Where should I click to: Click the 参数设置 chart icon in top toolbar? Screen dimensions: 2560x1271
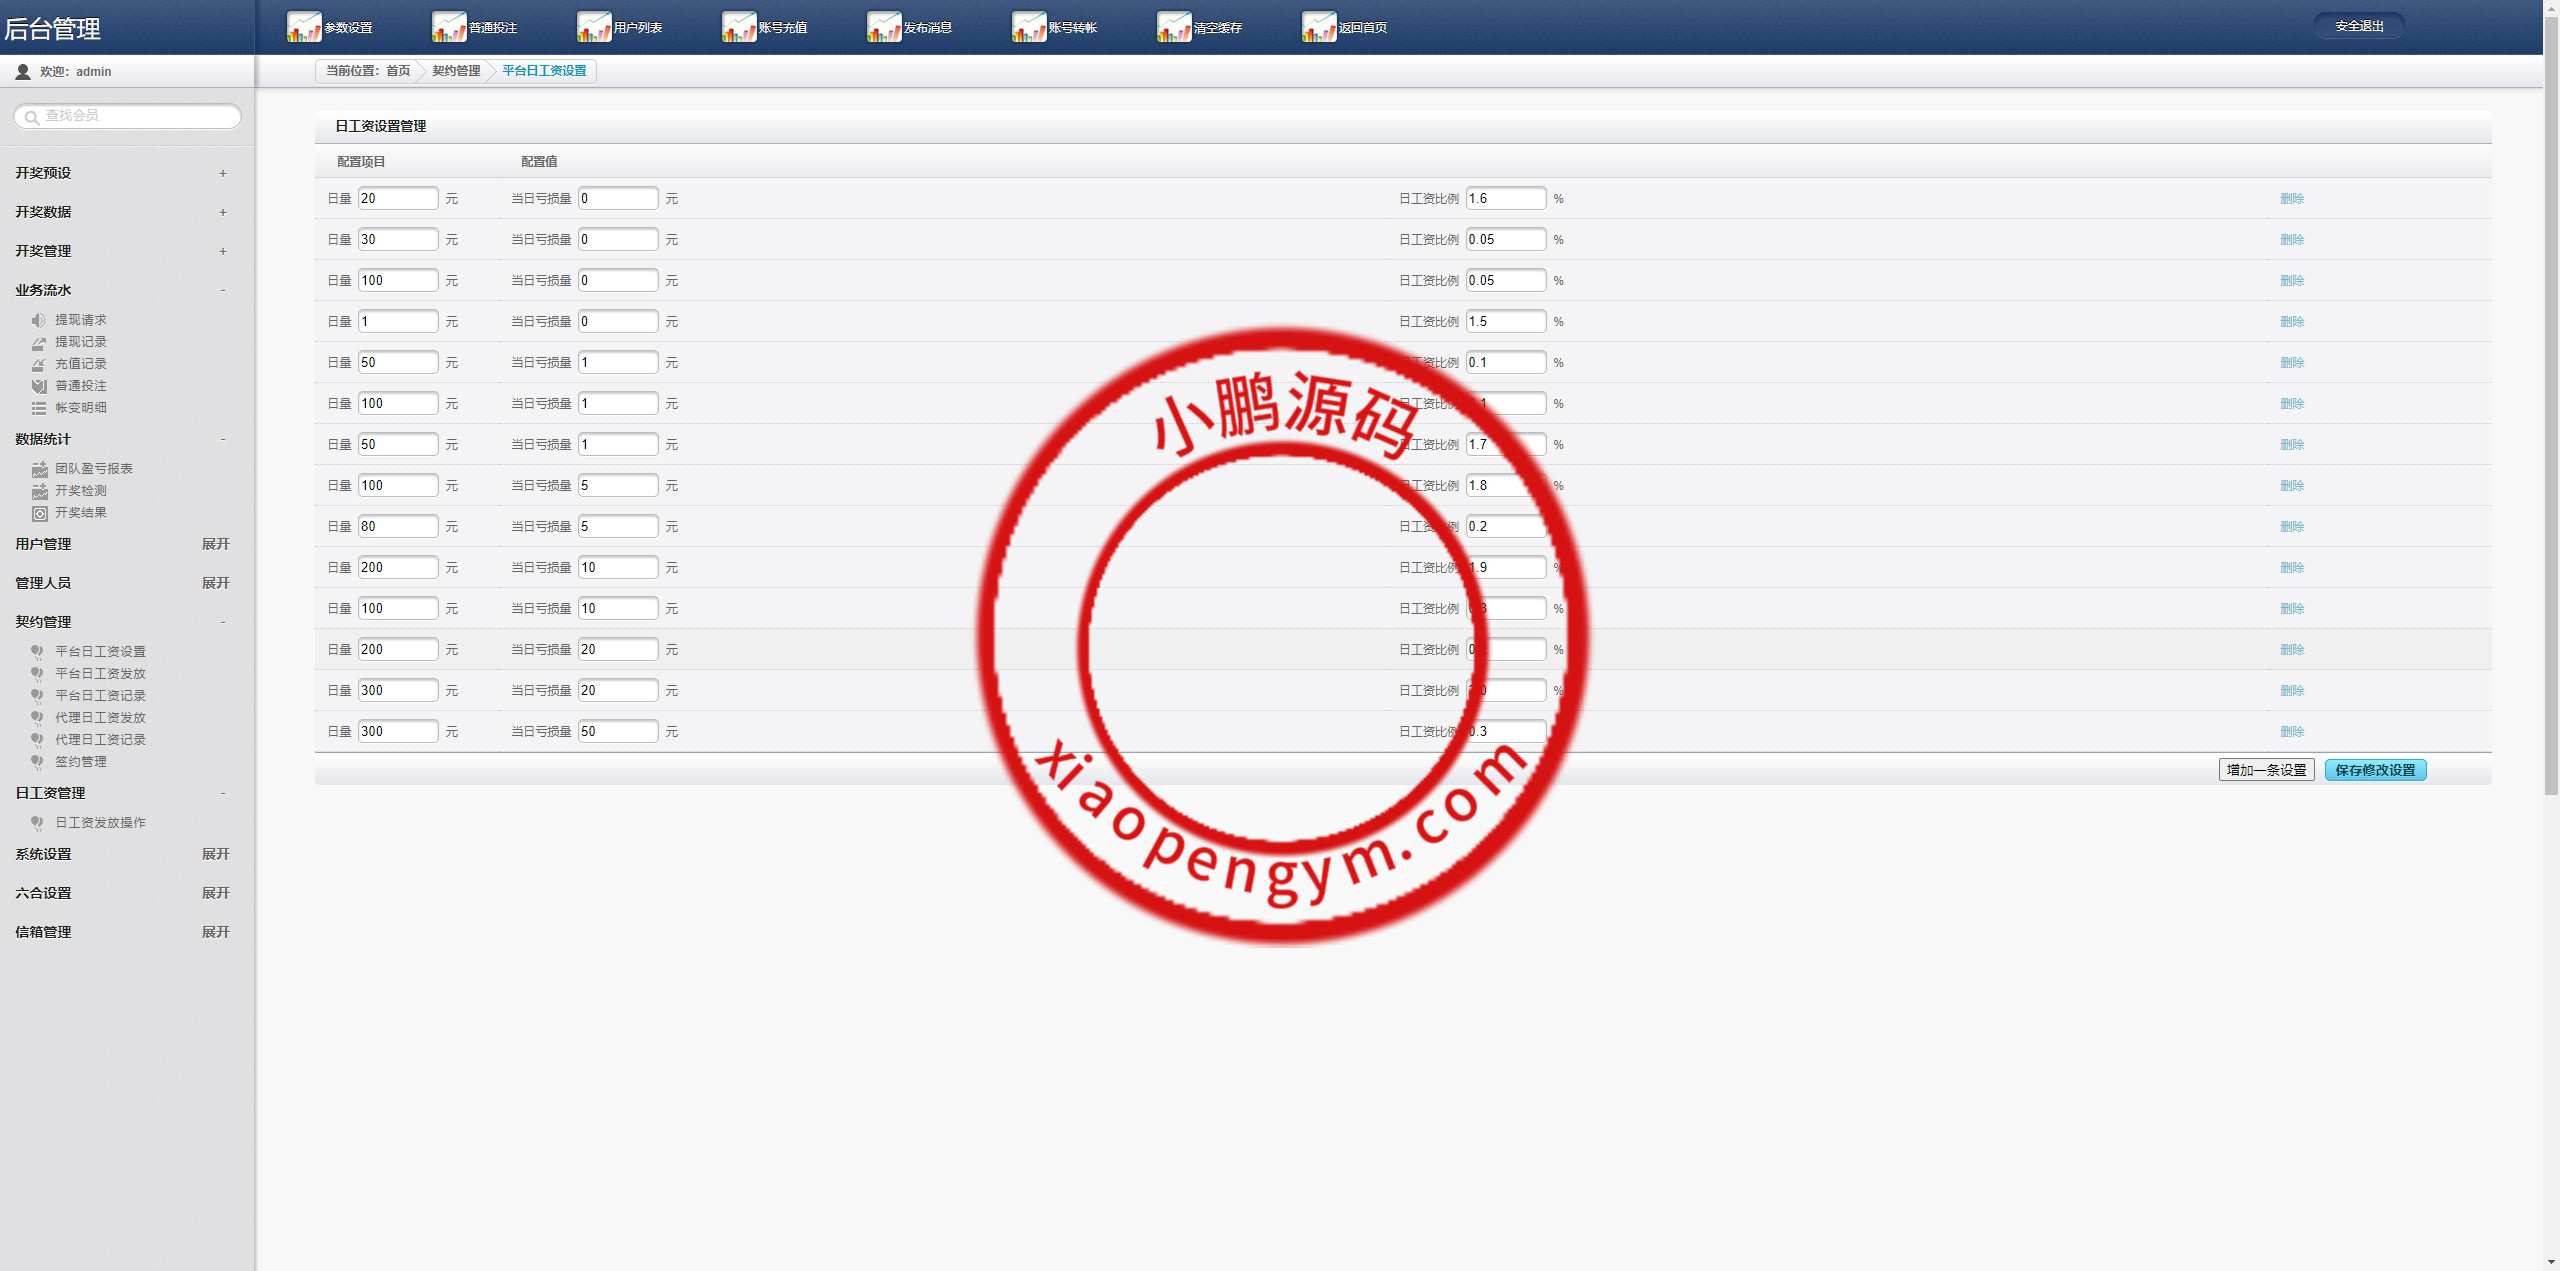pyautogui.click(x=304, y=27)
